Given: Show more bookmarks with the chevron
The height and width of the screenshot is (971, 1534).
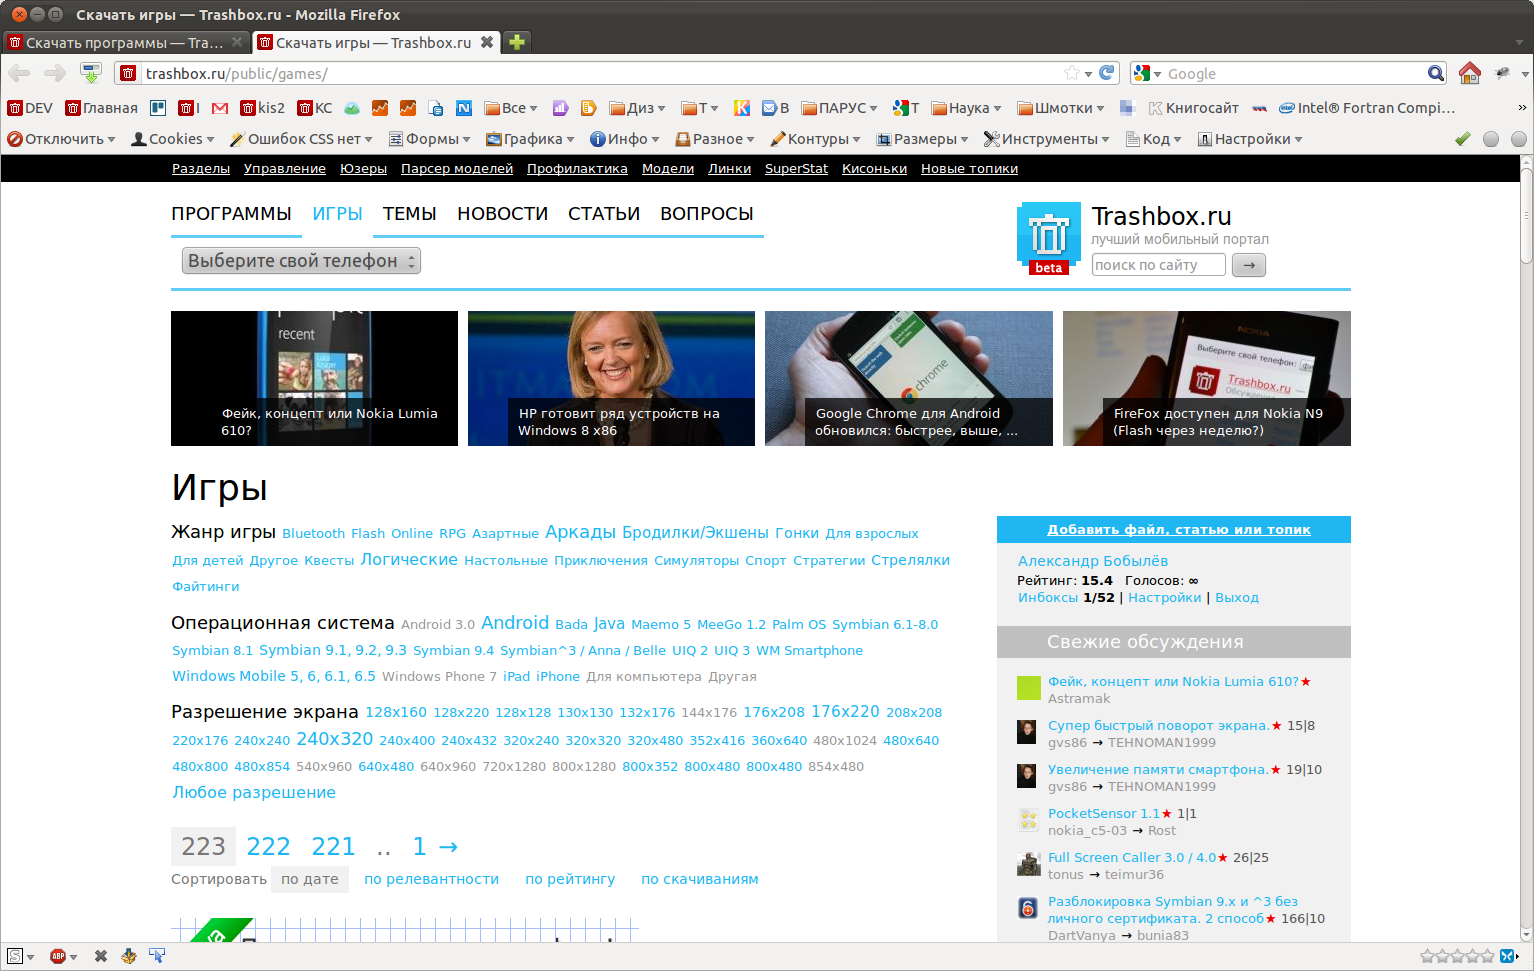Looking at the screenshot, I should [1522, 108].
